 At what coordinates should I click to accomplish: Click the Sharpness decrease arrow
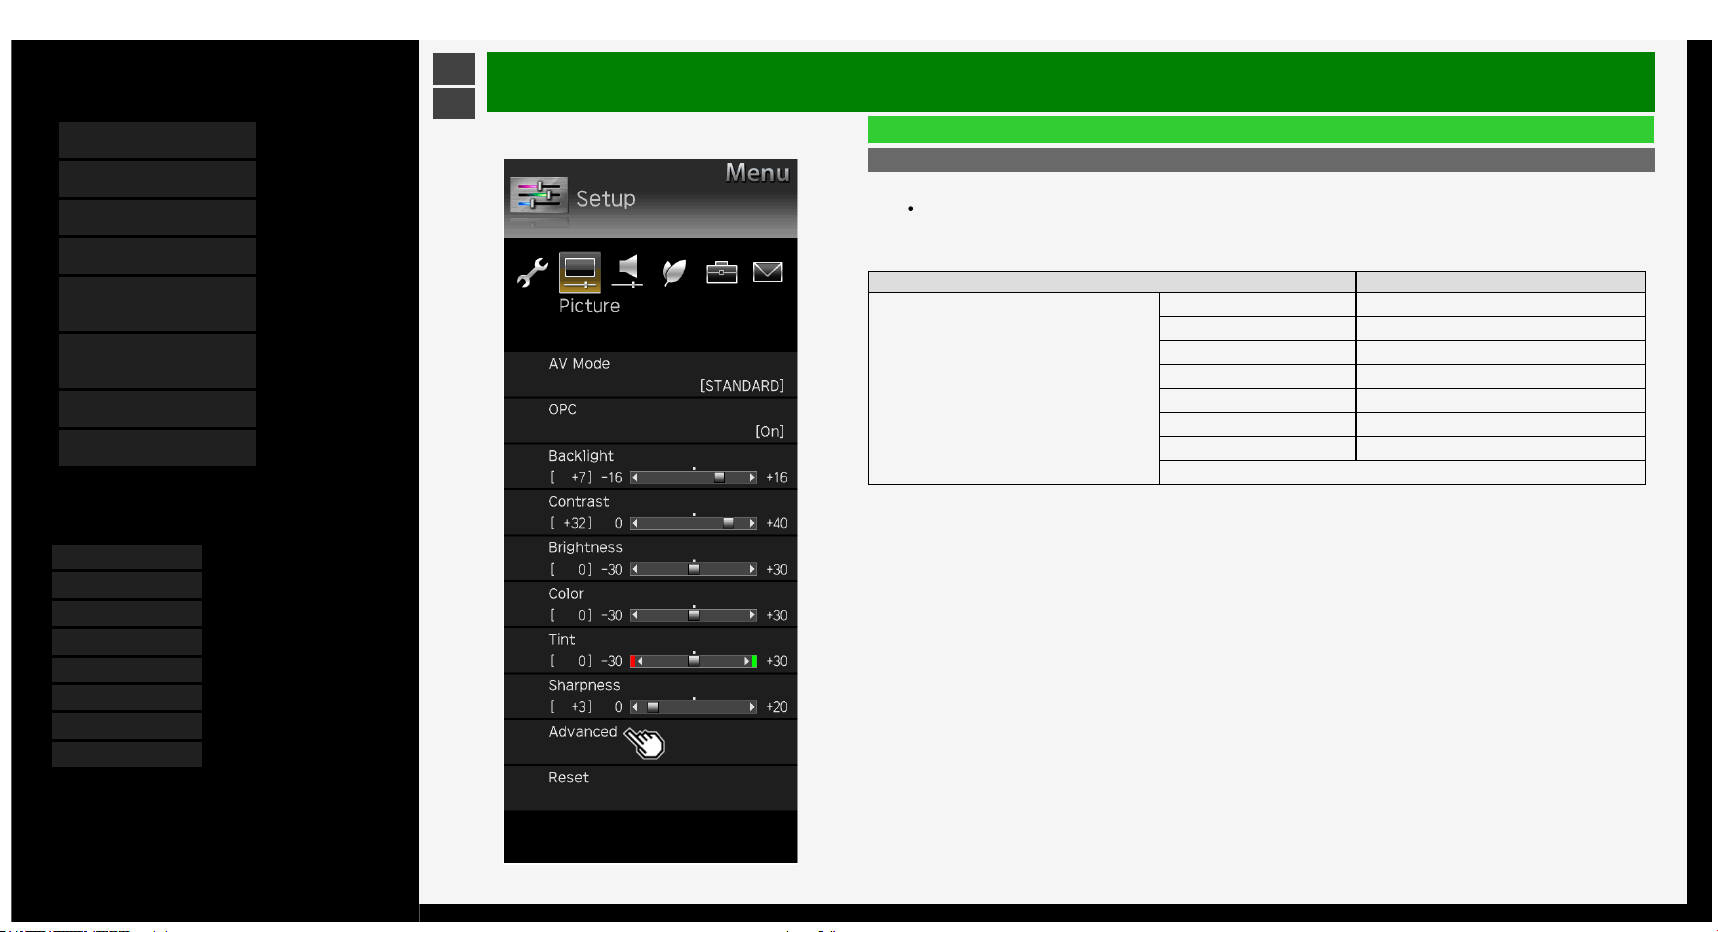[x=635, y=708]
